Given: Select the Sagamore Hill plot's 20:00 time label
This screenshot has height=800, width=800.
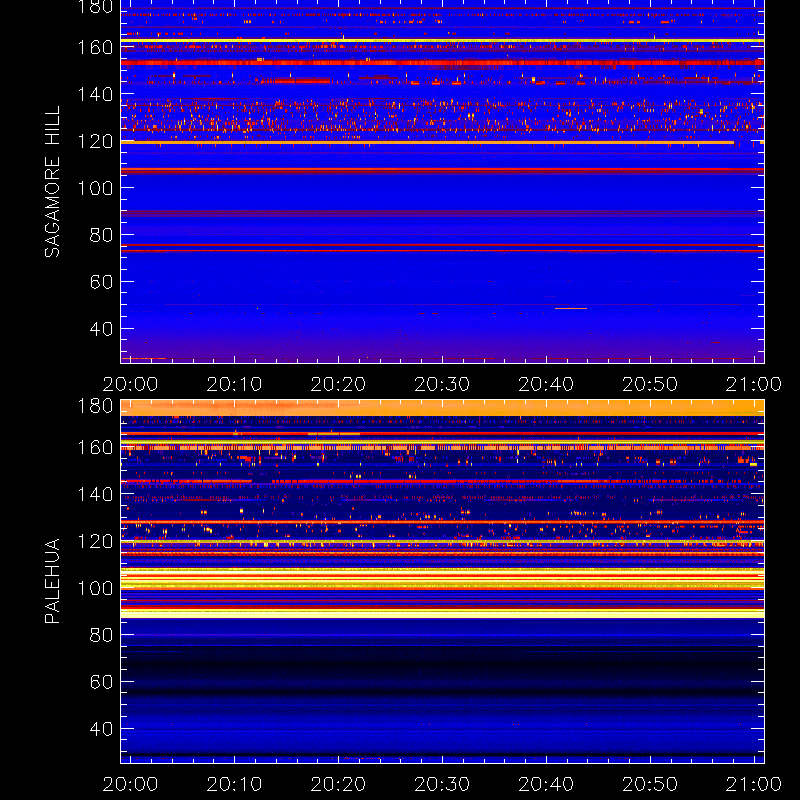Looking at the screenshot, I should (130, 384).
